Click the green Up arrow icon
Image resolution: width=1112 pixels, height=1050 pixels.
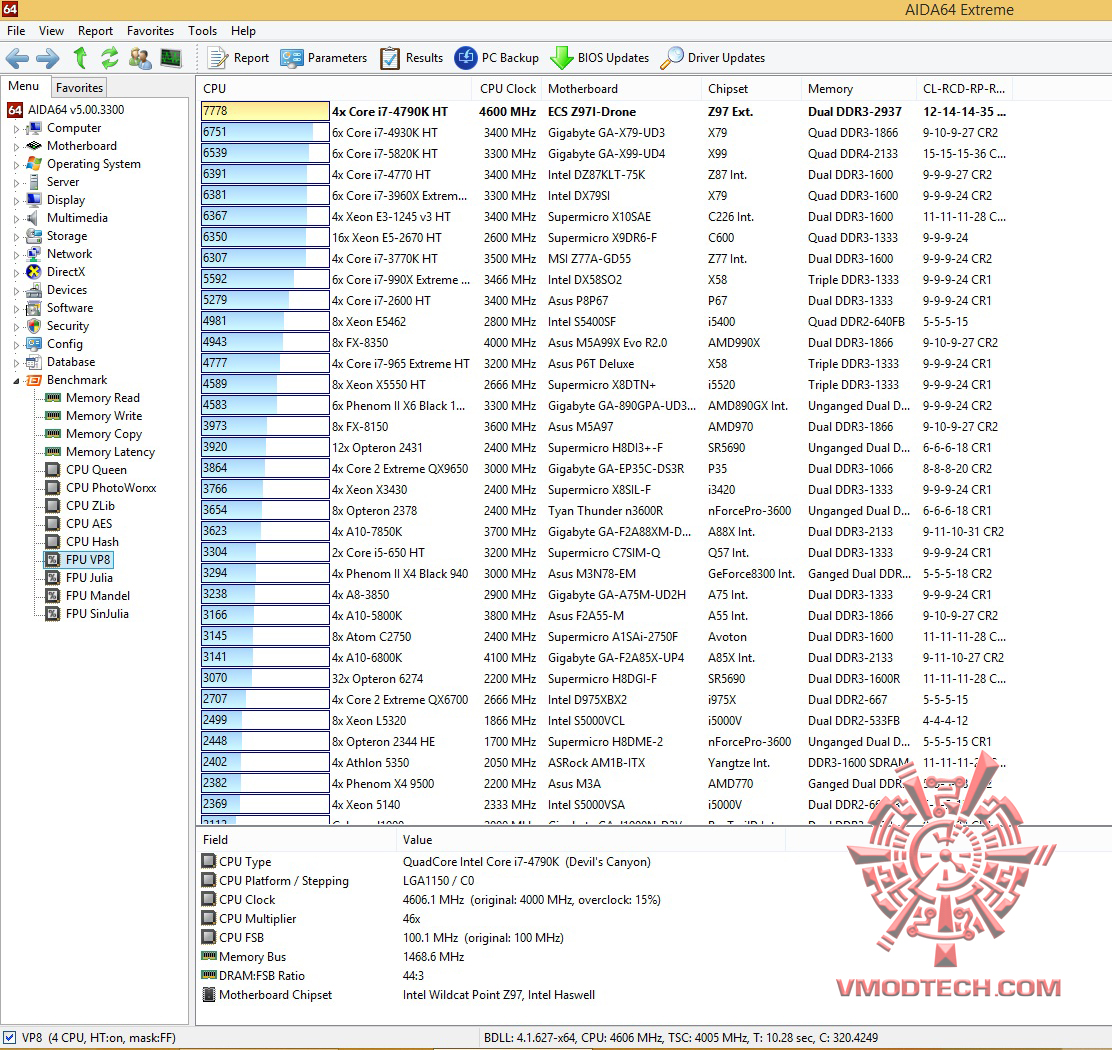(x=80, y=57)
